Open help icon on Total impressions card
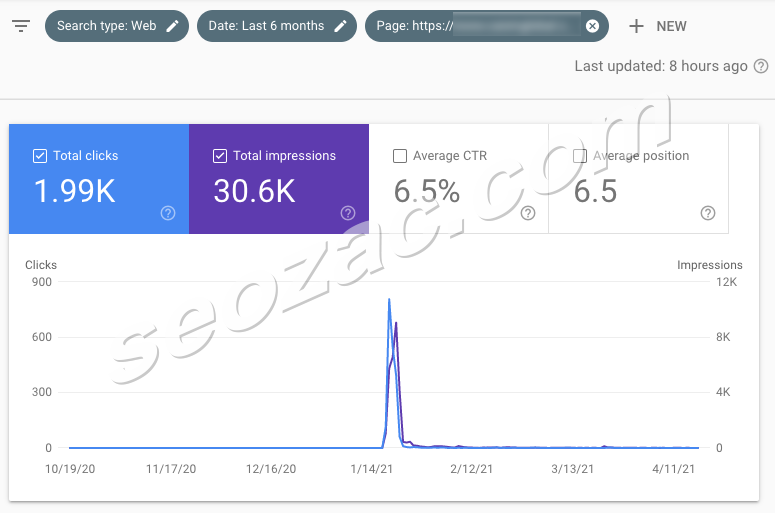The image size is (775, 513). click(x=348, y=213)
